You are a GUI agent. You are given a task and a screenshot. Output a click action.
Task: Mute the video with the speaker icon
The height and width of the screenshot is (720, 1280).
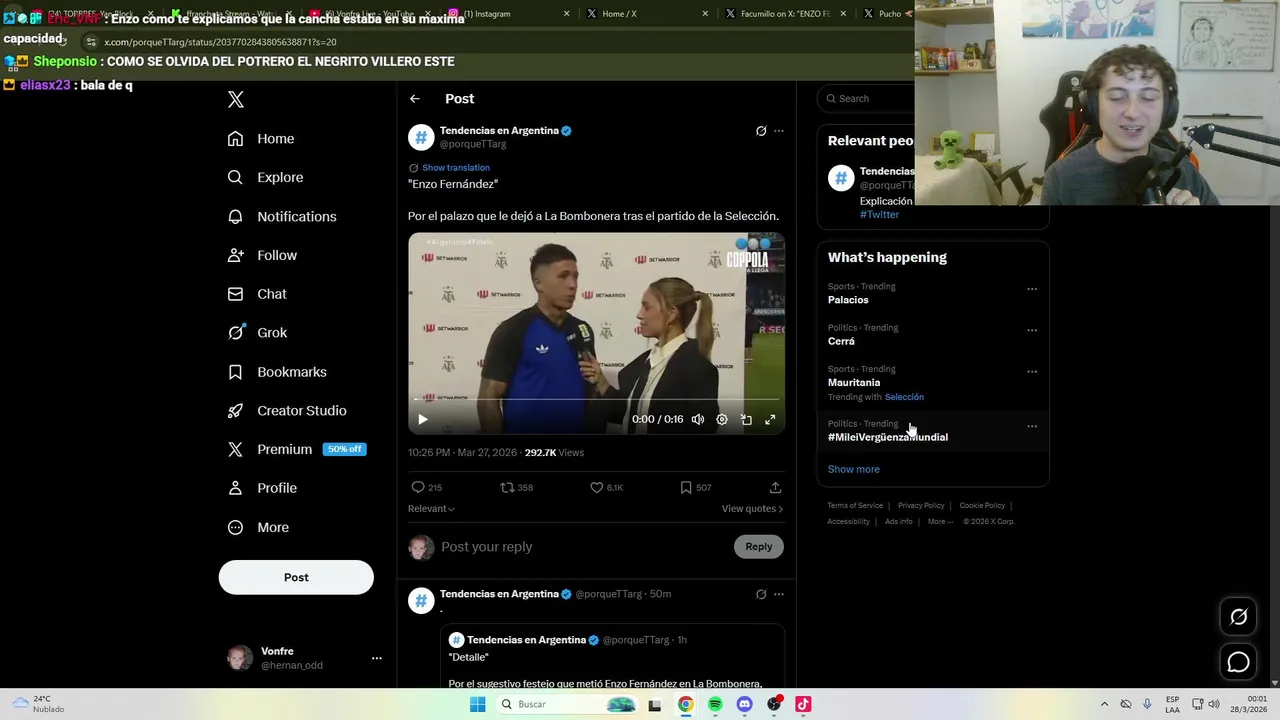pos(698,419)
